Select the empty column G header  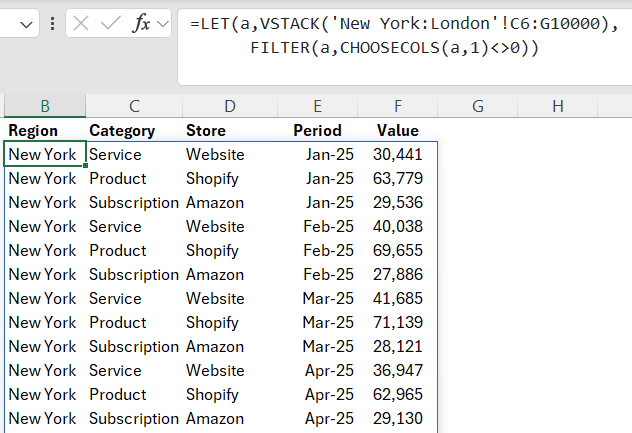point(477,106)
